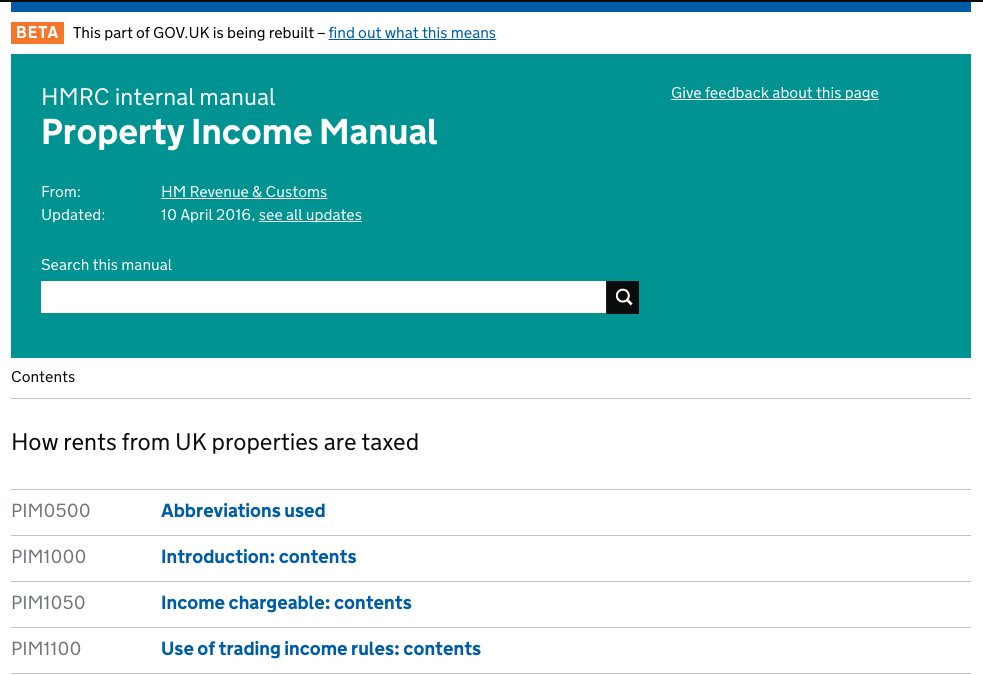Open Abbreviations used section
Screen dimensions: 983x675
pos(243,511)
